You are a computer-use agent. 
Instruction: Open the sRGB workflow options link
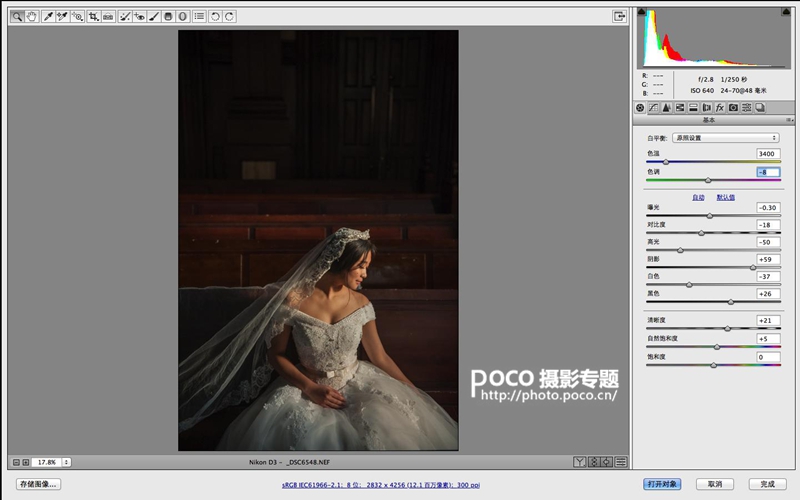[x=381, y=485]
